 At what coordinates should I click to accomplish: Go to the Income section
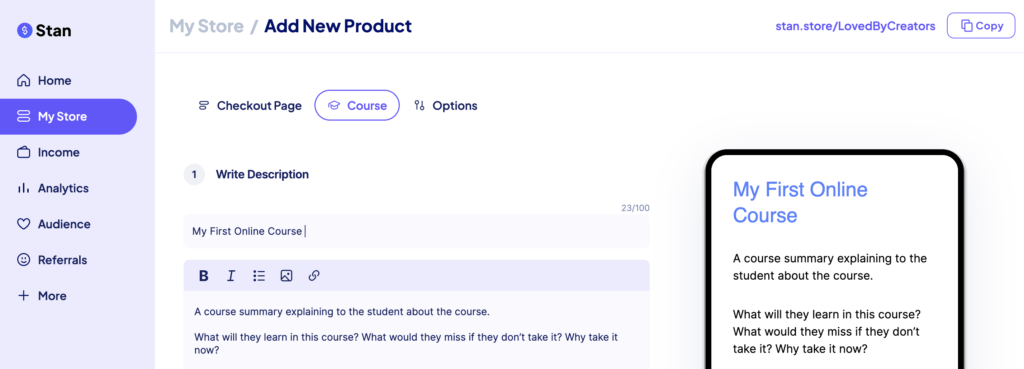coord(48,153)
